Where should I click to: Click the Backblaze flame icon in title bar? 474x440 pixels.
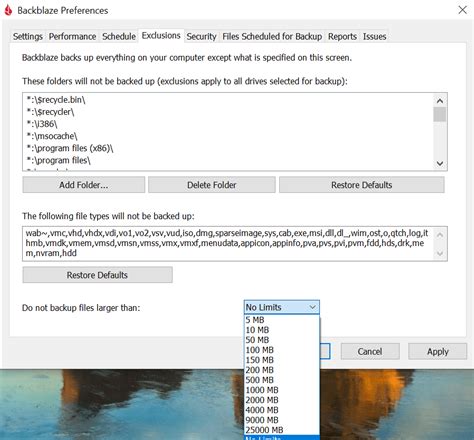tap(8, 10)
